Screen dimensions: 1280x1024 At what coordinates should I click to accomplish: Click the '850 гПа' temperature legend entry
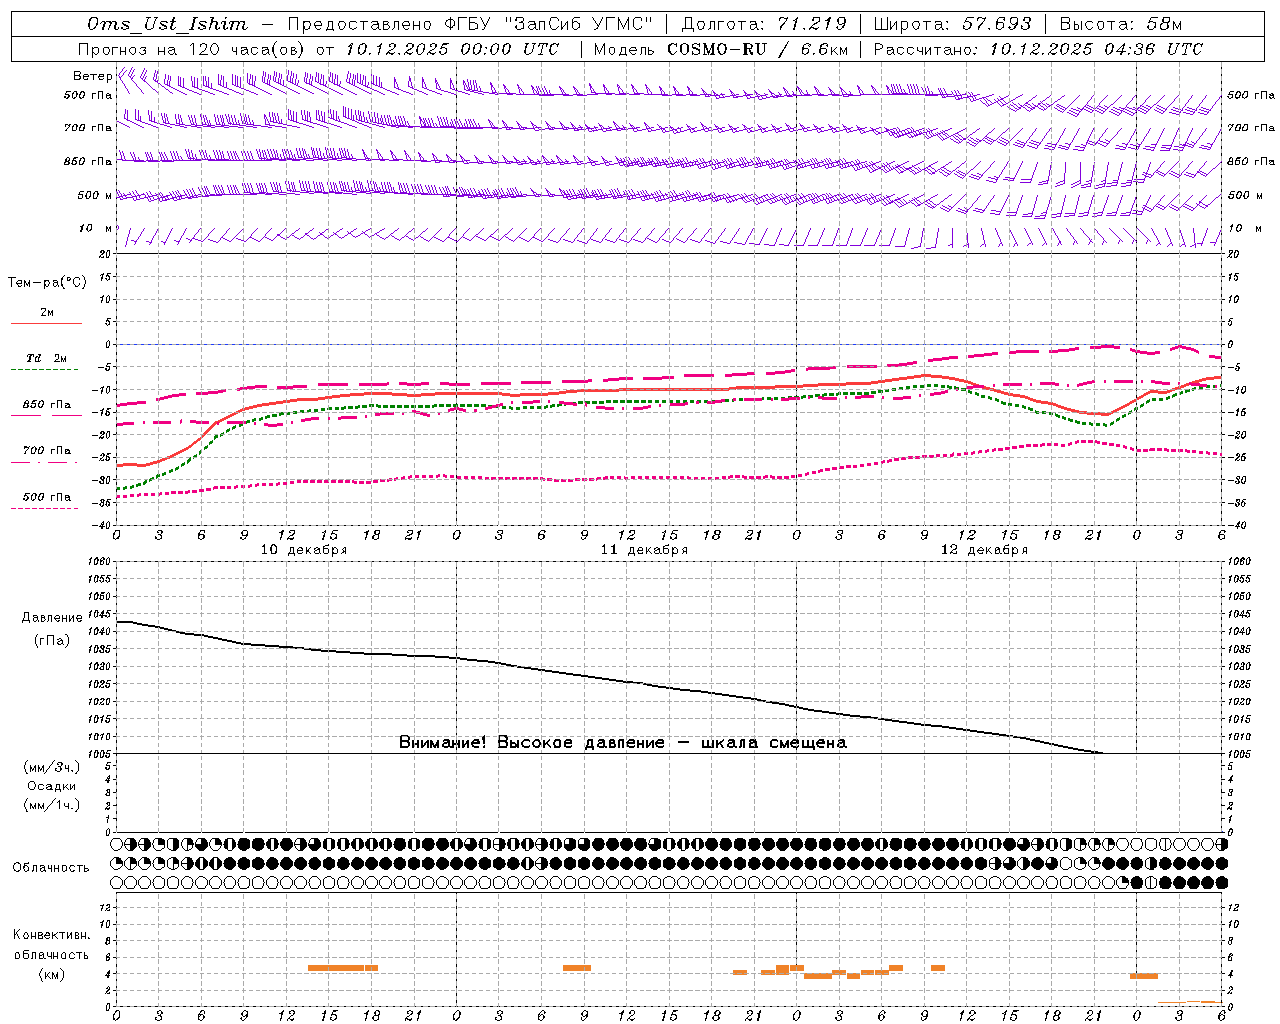pyautogui.click(x=47, y=404)
